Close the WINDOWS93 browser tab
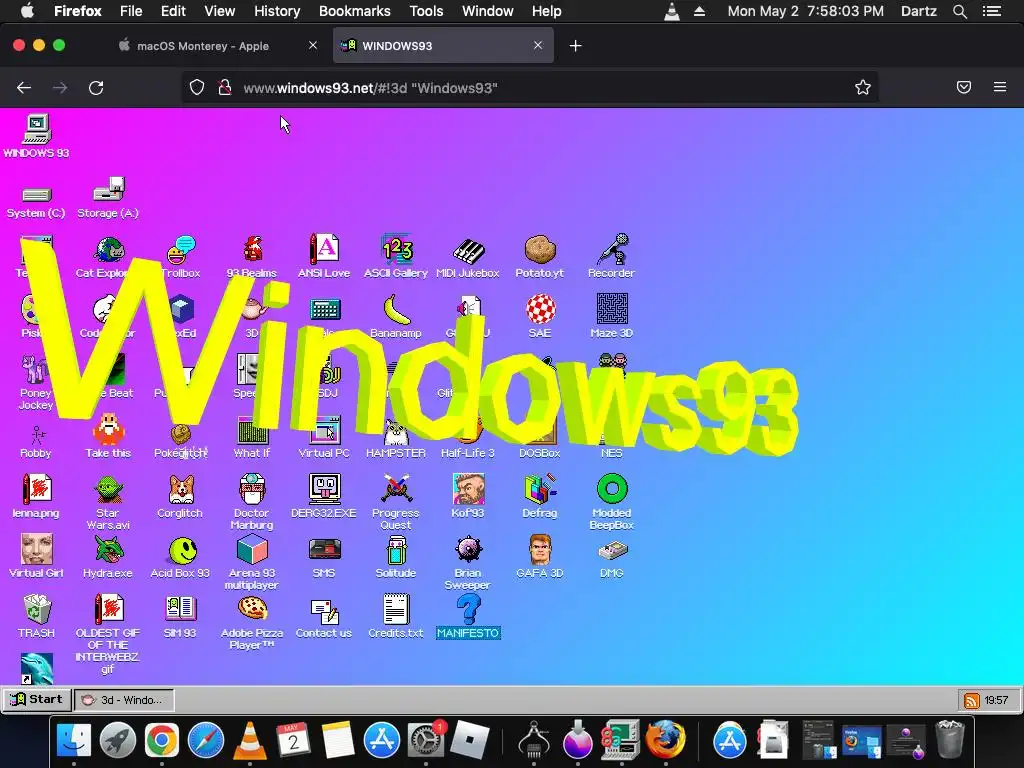 coord(538,45)
